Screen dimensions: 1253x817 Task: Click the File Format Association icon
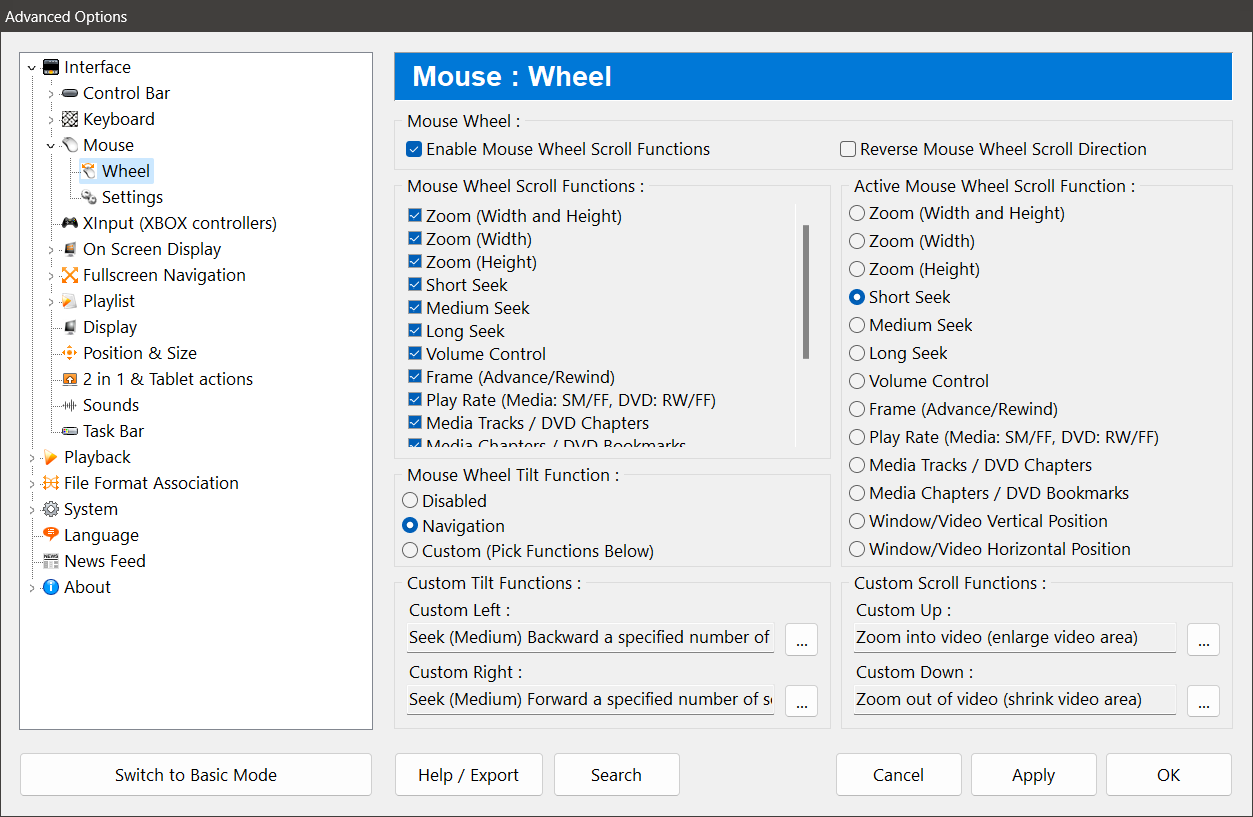(51, 483)
